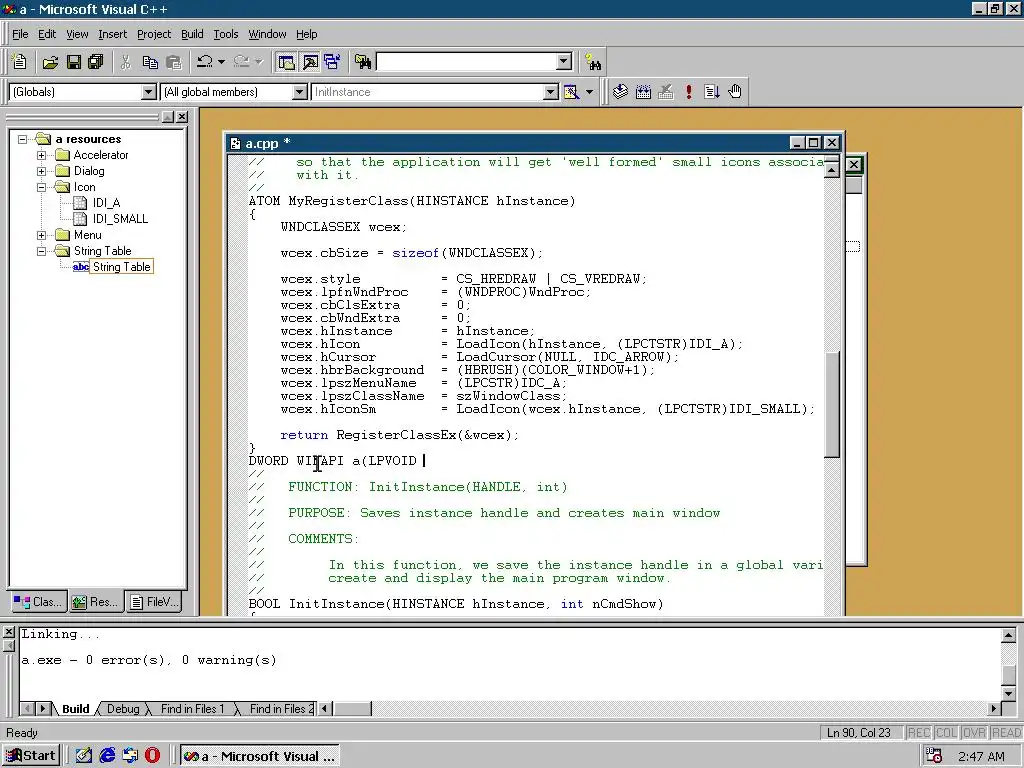This screenshot has height=768, width=1024.
Task: Save the file with the Save icon
Action: tap(74, 62)
